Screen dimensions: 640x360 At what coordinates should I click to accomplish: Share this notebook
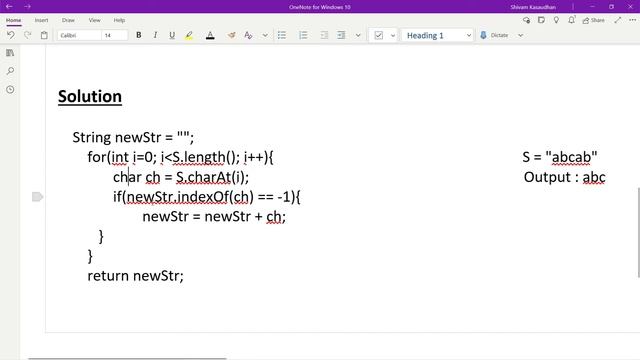[x=593, y=20]
